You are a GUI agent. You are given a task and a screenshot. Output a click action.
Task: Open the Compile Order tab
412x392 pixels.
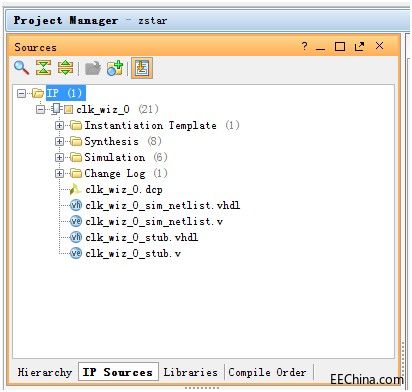point(267,372)
